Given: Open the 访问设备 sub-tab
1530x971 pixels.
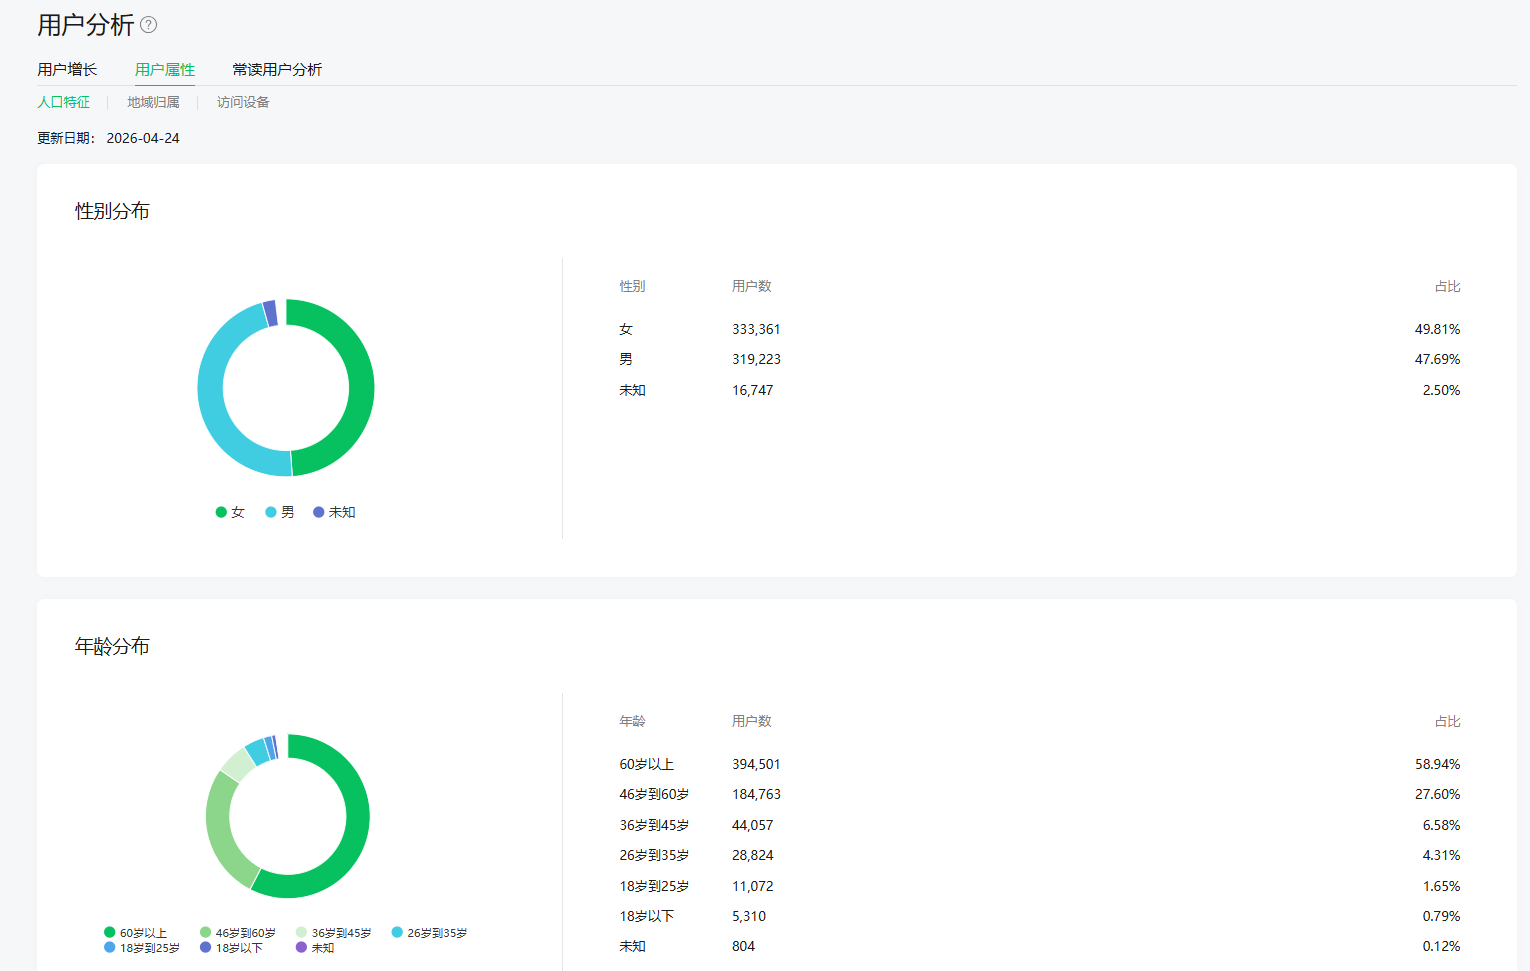Looking at the screenshot, I should 243,102.
